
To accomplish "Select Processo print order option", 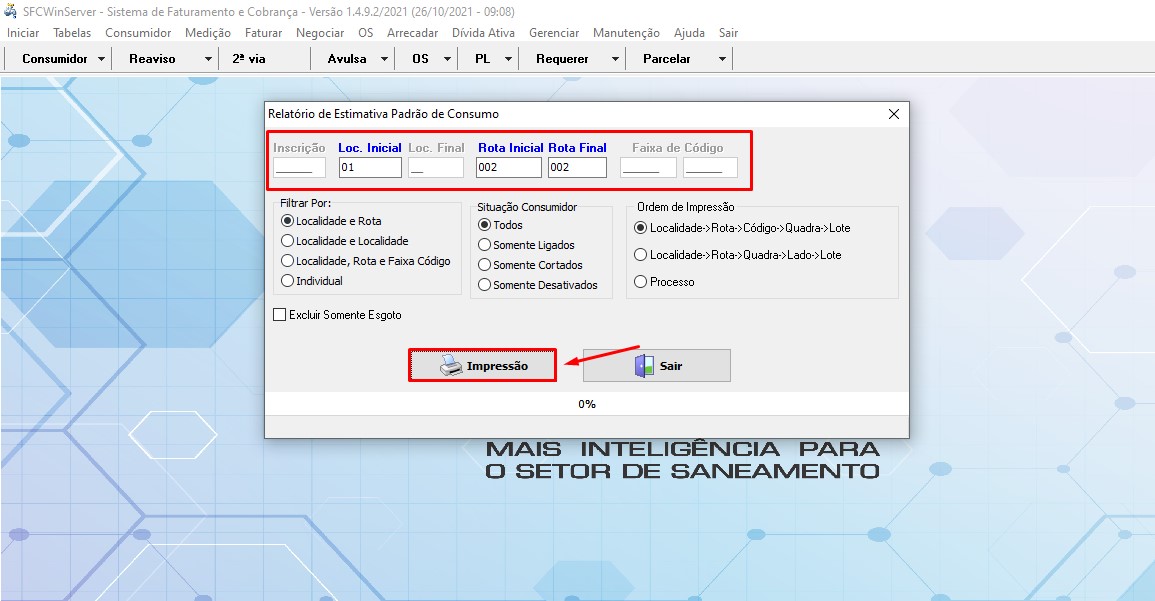I will (x=641, y=282).
